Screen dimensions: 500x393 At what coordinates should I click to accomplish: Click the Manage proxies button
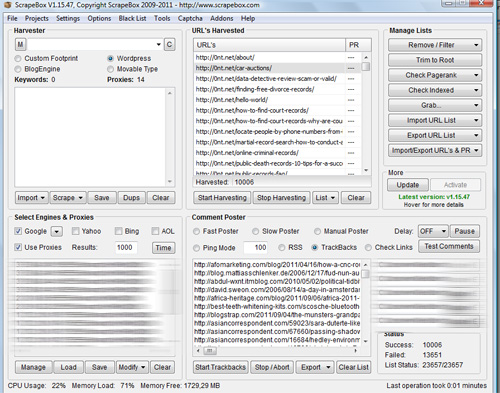33,367
